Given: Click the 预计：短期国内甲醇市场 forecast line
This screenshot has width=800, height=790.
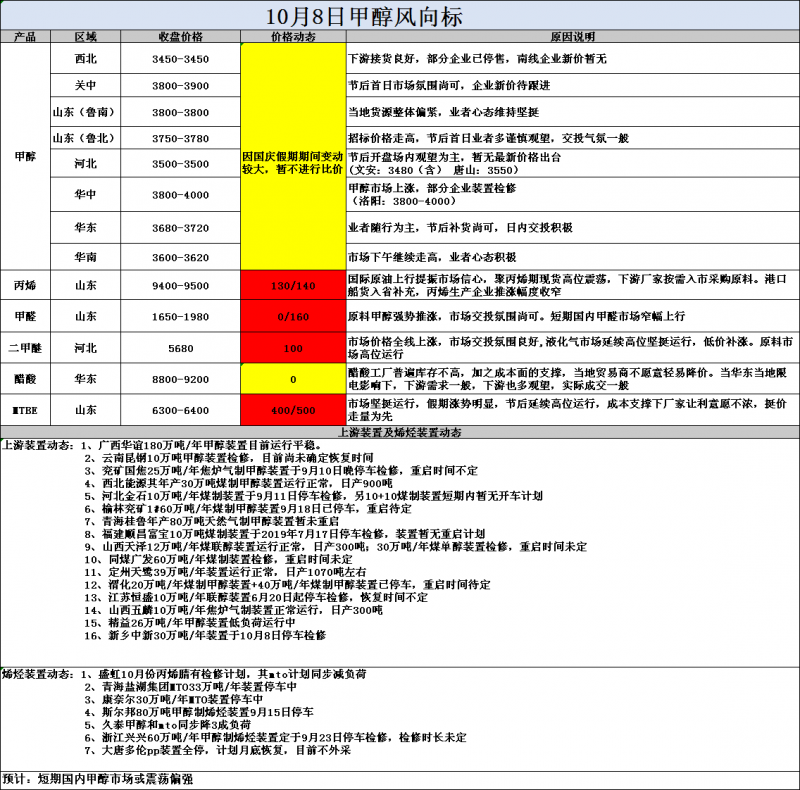Looking at the screenshot, I should coord(98,779).
